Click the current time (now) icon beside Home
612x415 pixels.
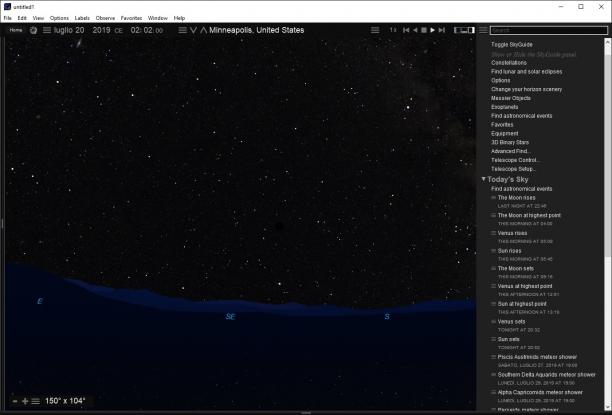pyautogui.click(x=34, y=30)
